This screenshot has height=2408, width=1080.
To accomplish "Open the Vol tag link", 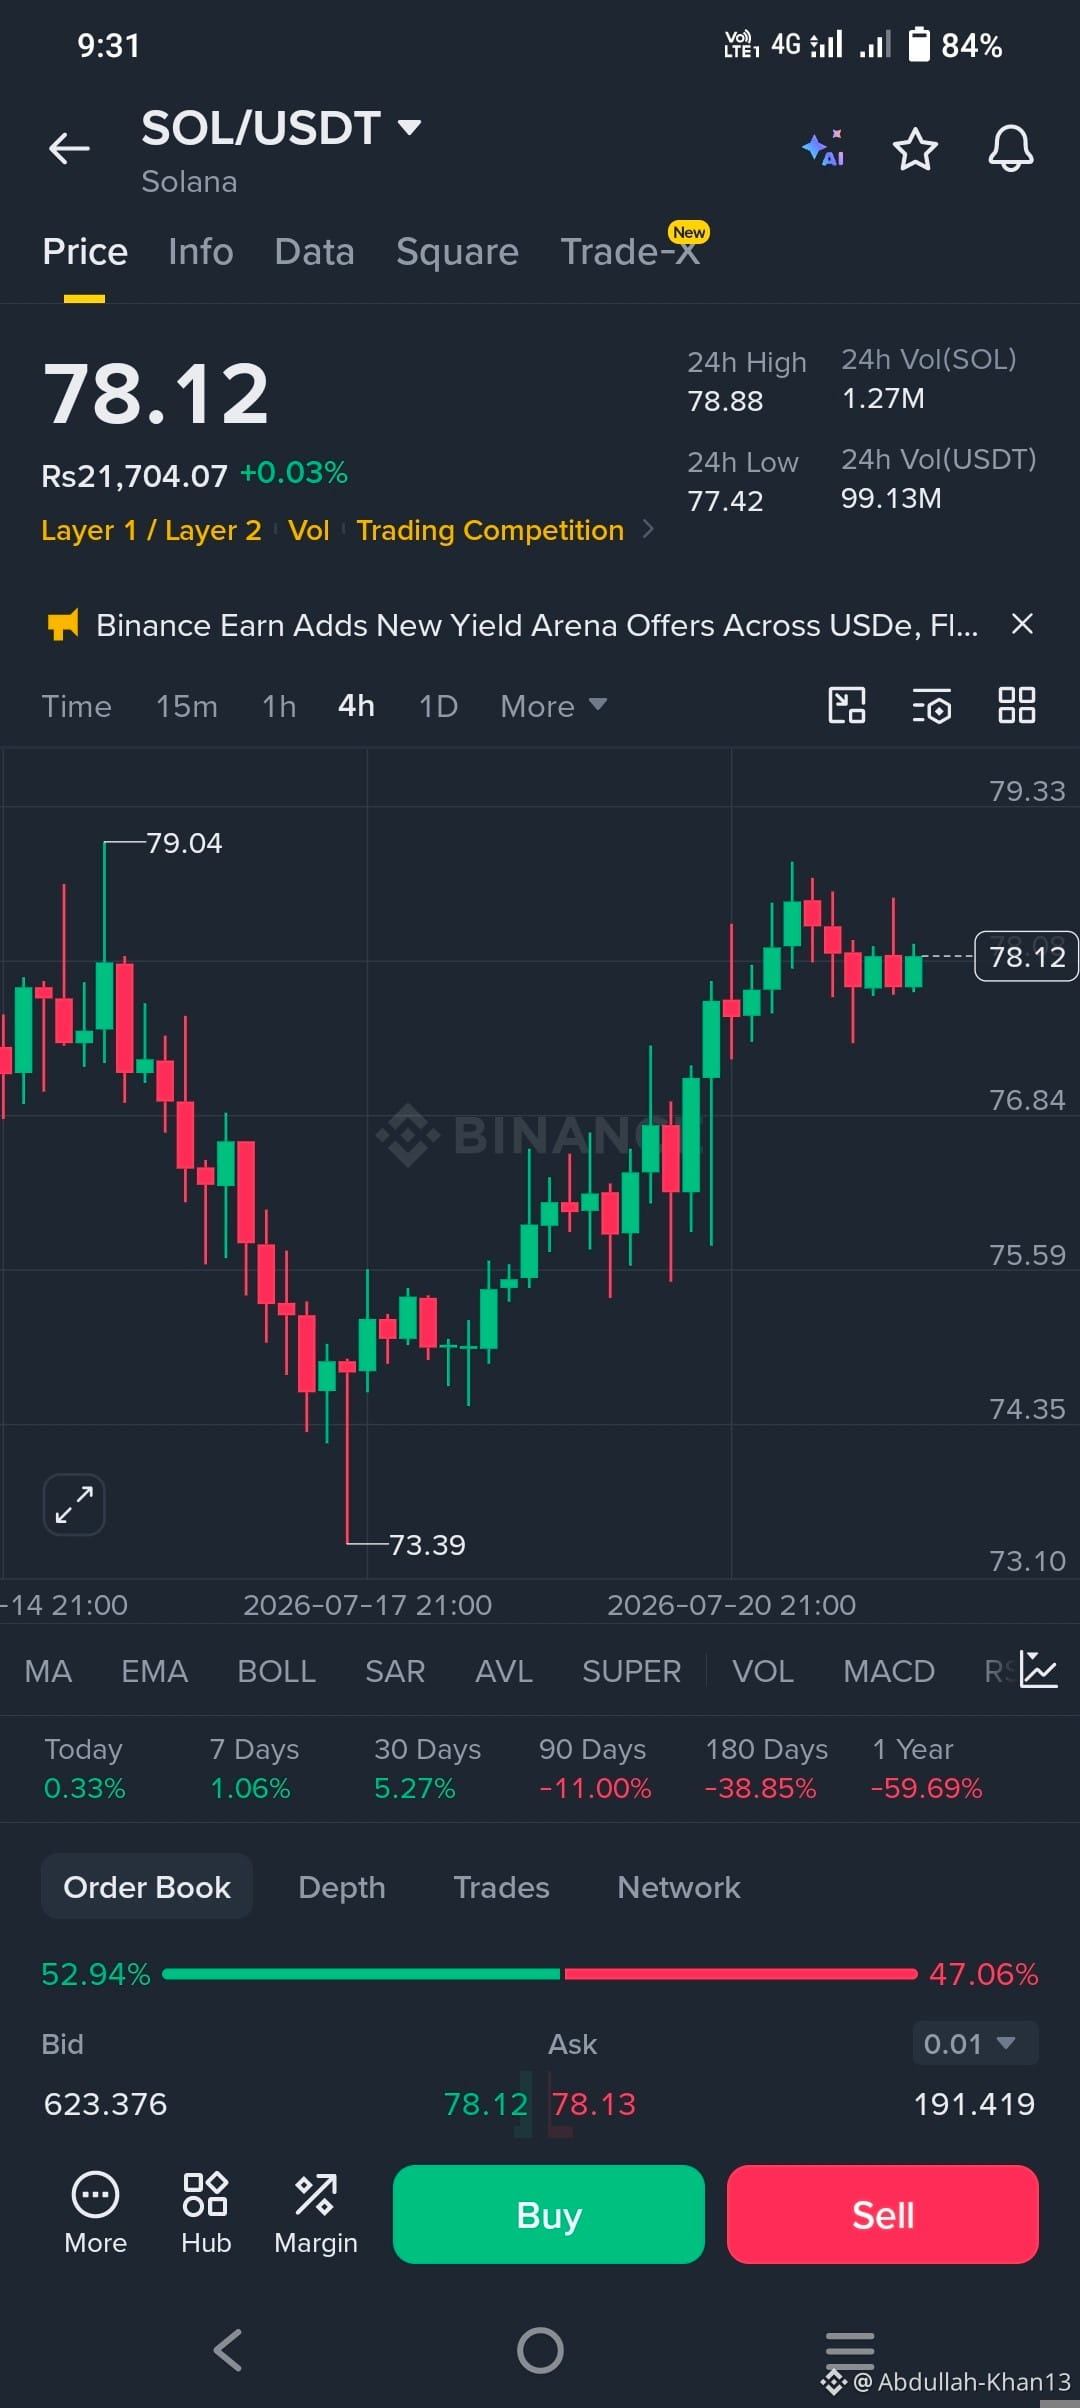I will point(308,530).
